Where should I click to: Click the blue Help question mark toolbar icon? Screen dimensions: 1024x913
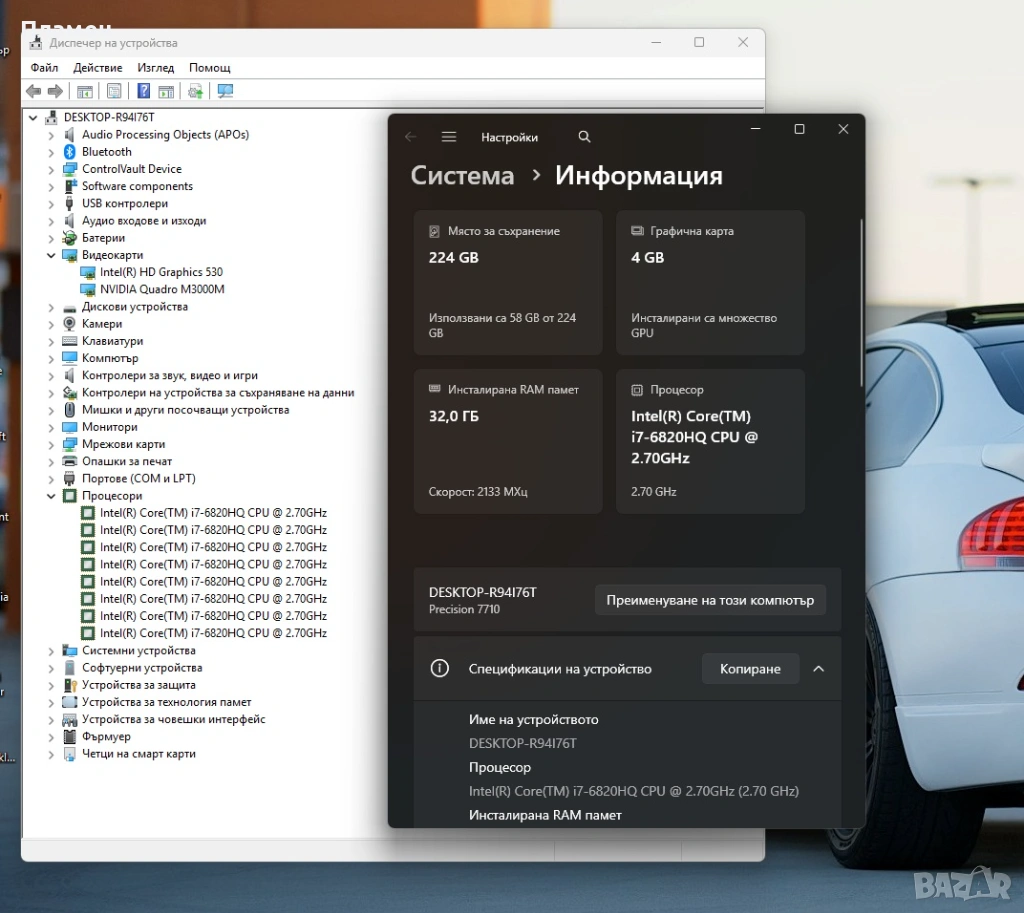coord(144,91)
